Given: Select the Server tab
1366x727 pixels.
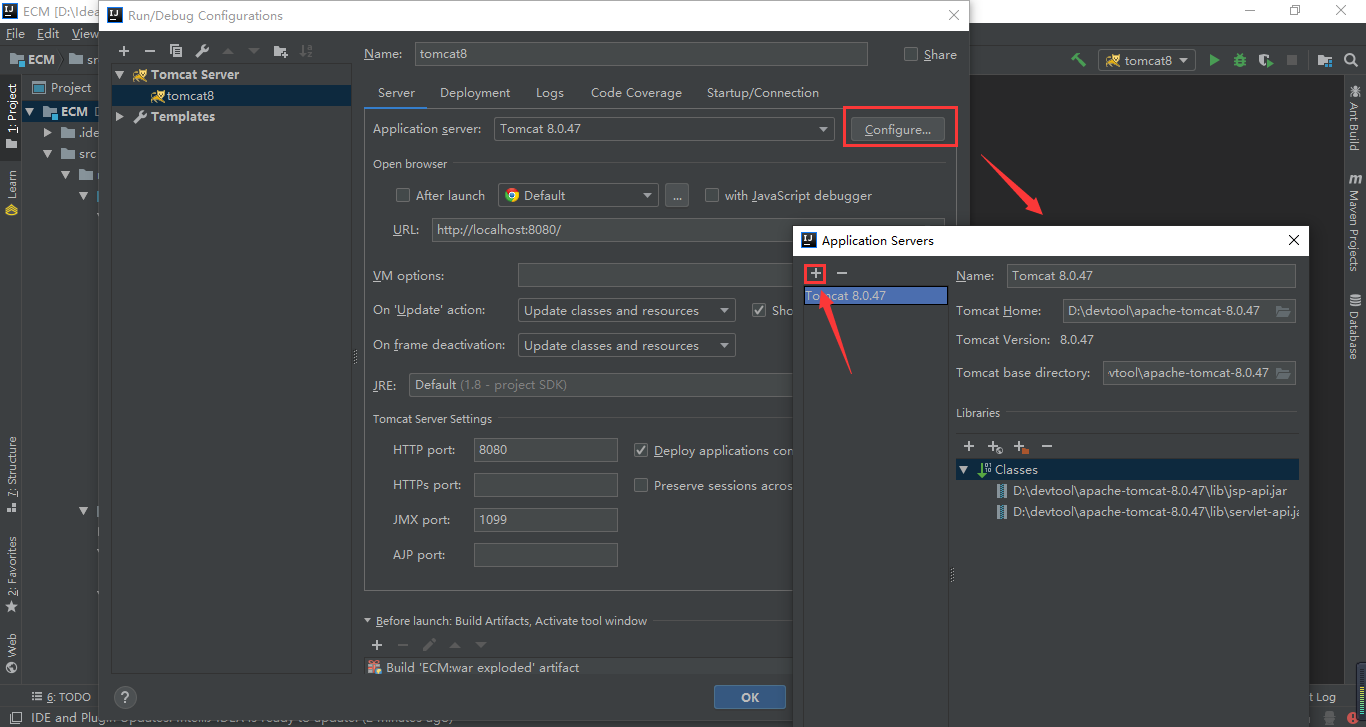Looking at the screenshot, I should [x=396, y=93].
